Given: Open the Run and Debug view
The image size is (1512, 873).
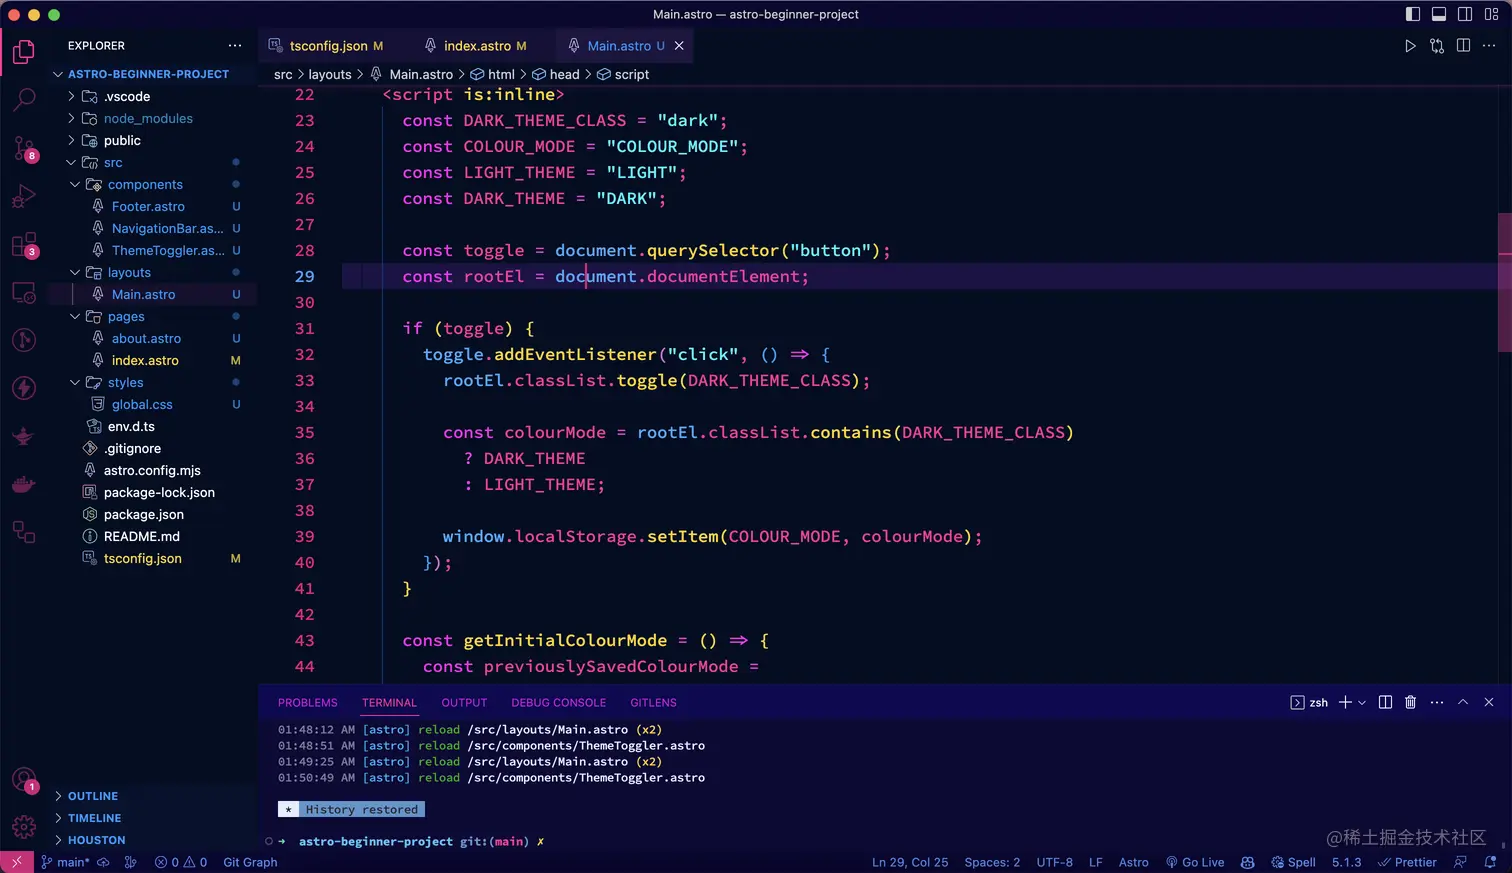Looking at the screenshot, I should click(x=24, y=196).
